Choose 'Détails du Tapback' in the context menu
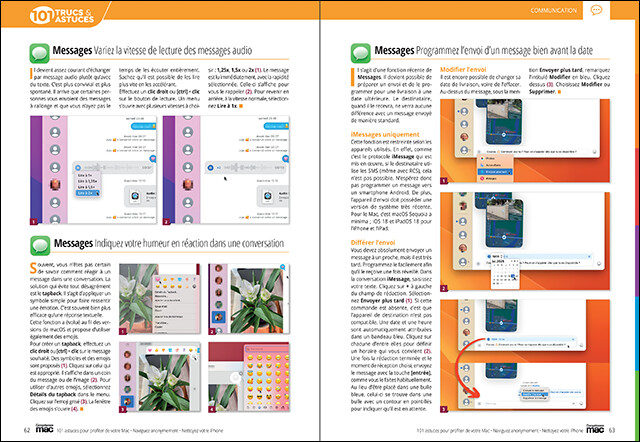This screenshot has height=442, width=640. [x=167, y=292]
